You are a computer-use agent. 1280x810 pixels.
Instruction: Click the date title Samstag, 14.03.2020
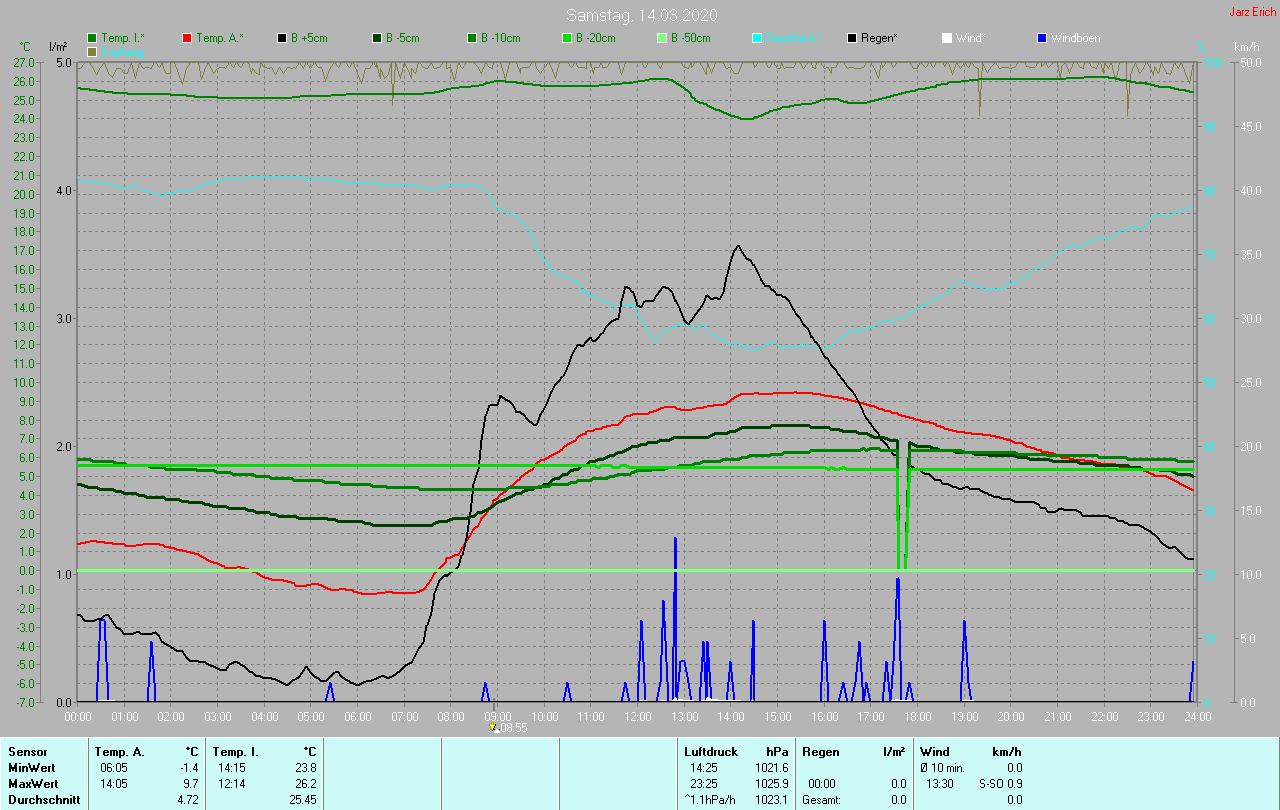(x=640, y=15)
